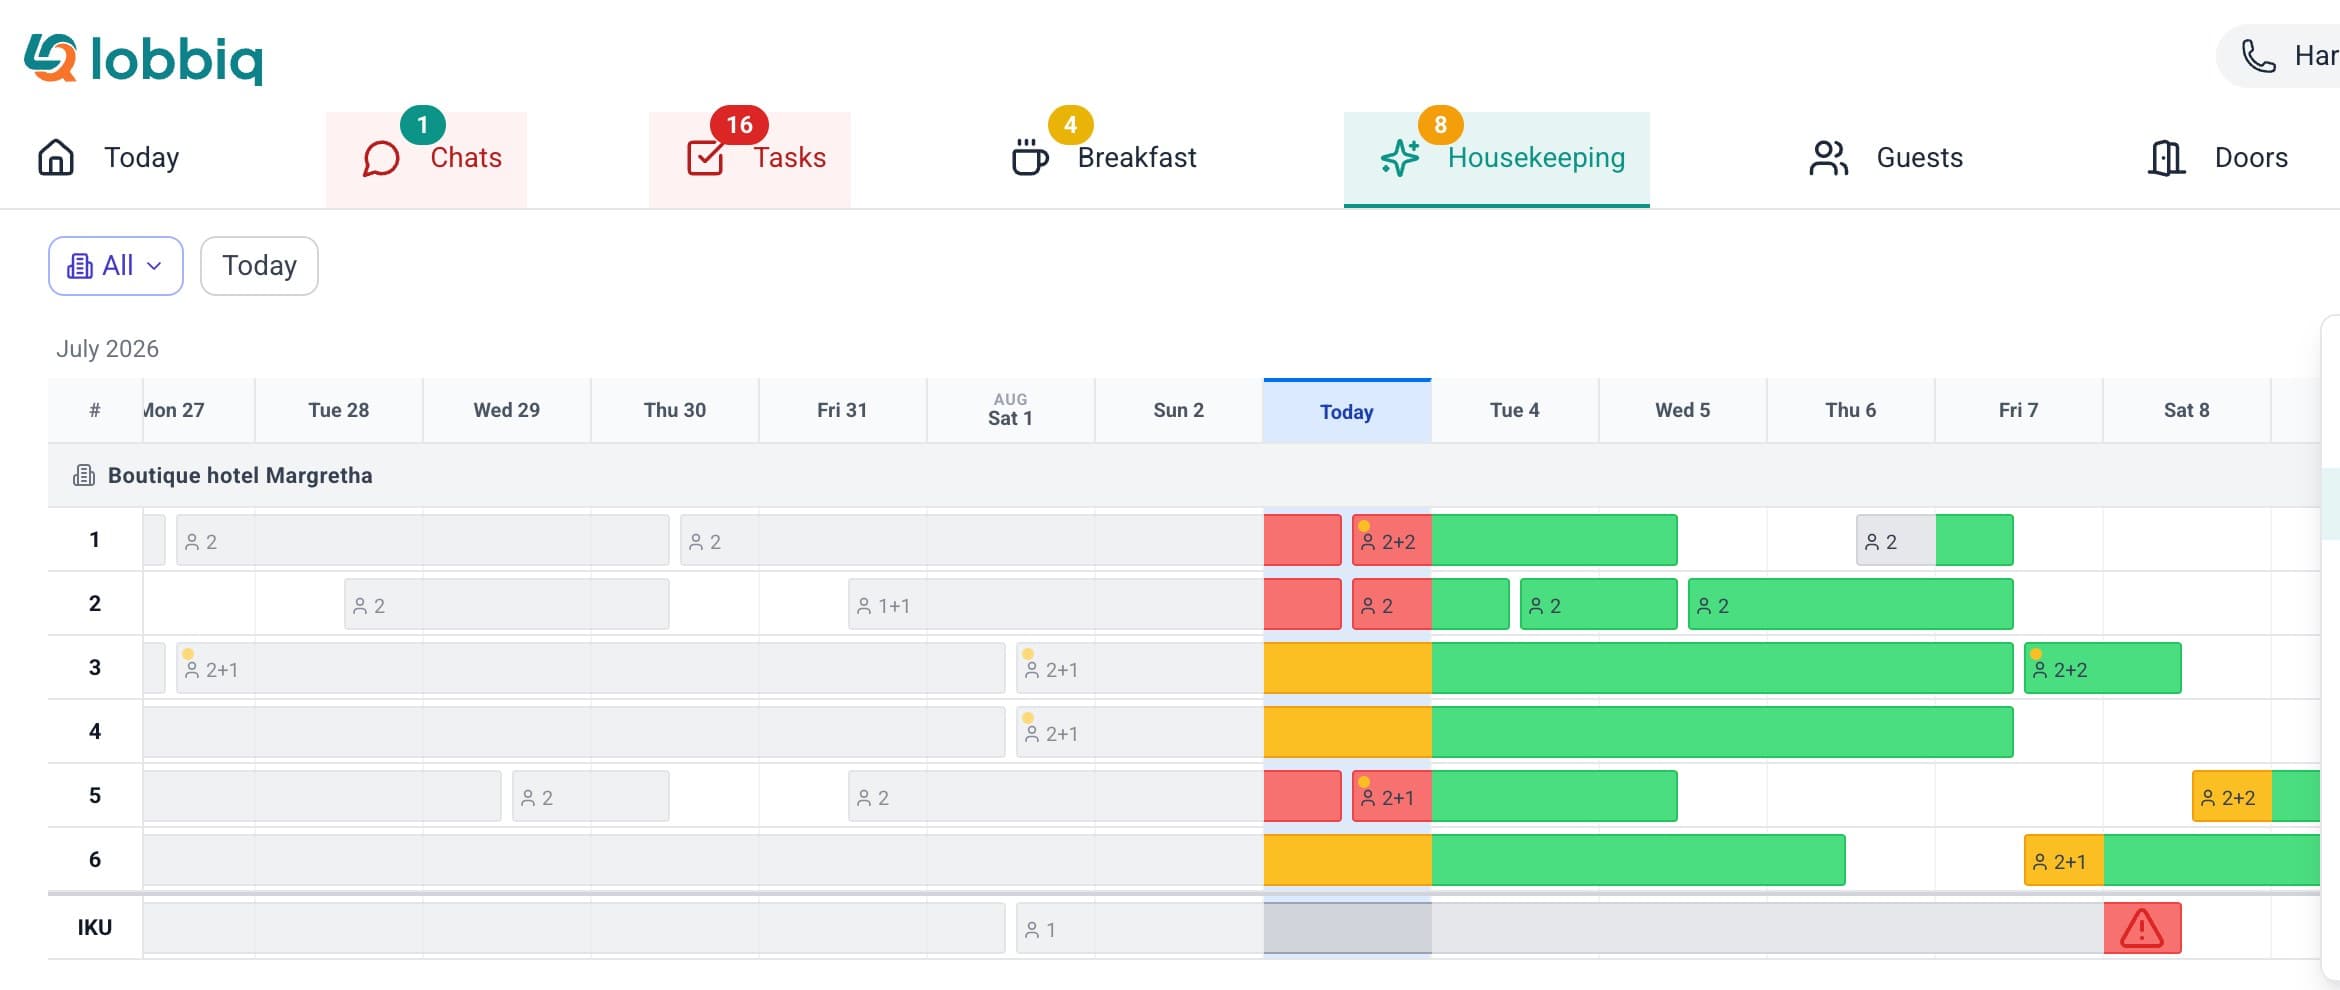Select the Tue 4 column header

tap(1515, 410)
